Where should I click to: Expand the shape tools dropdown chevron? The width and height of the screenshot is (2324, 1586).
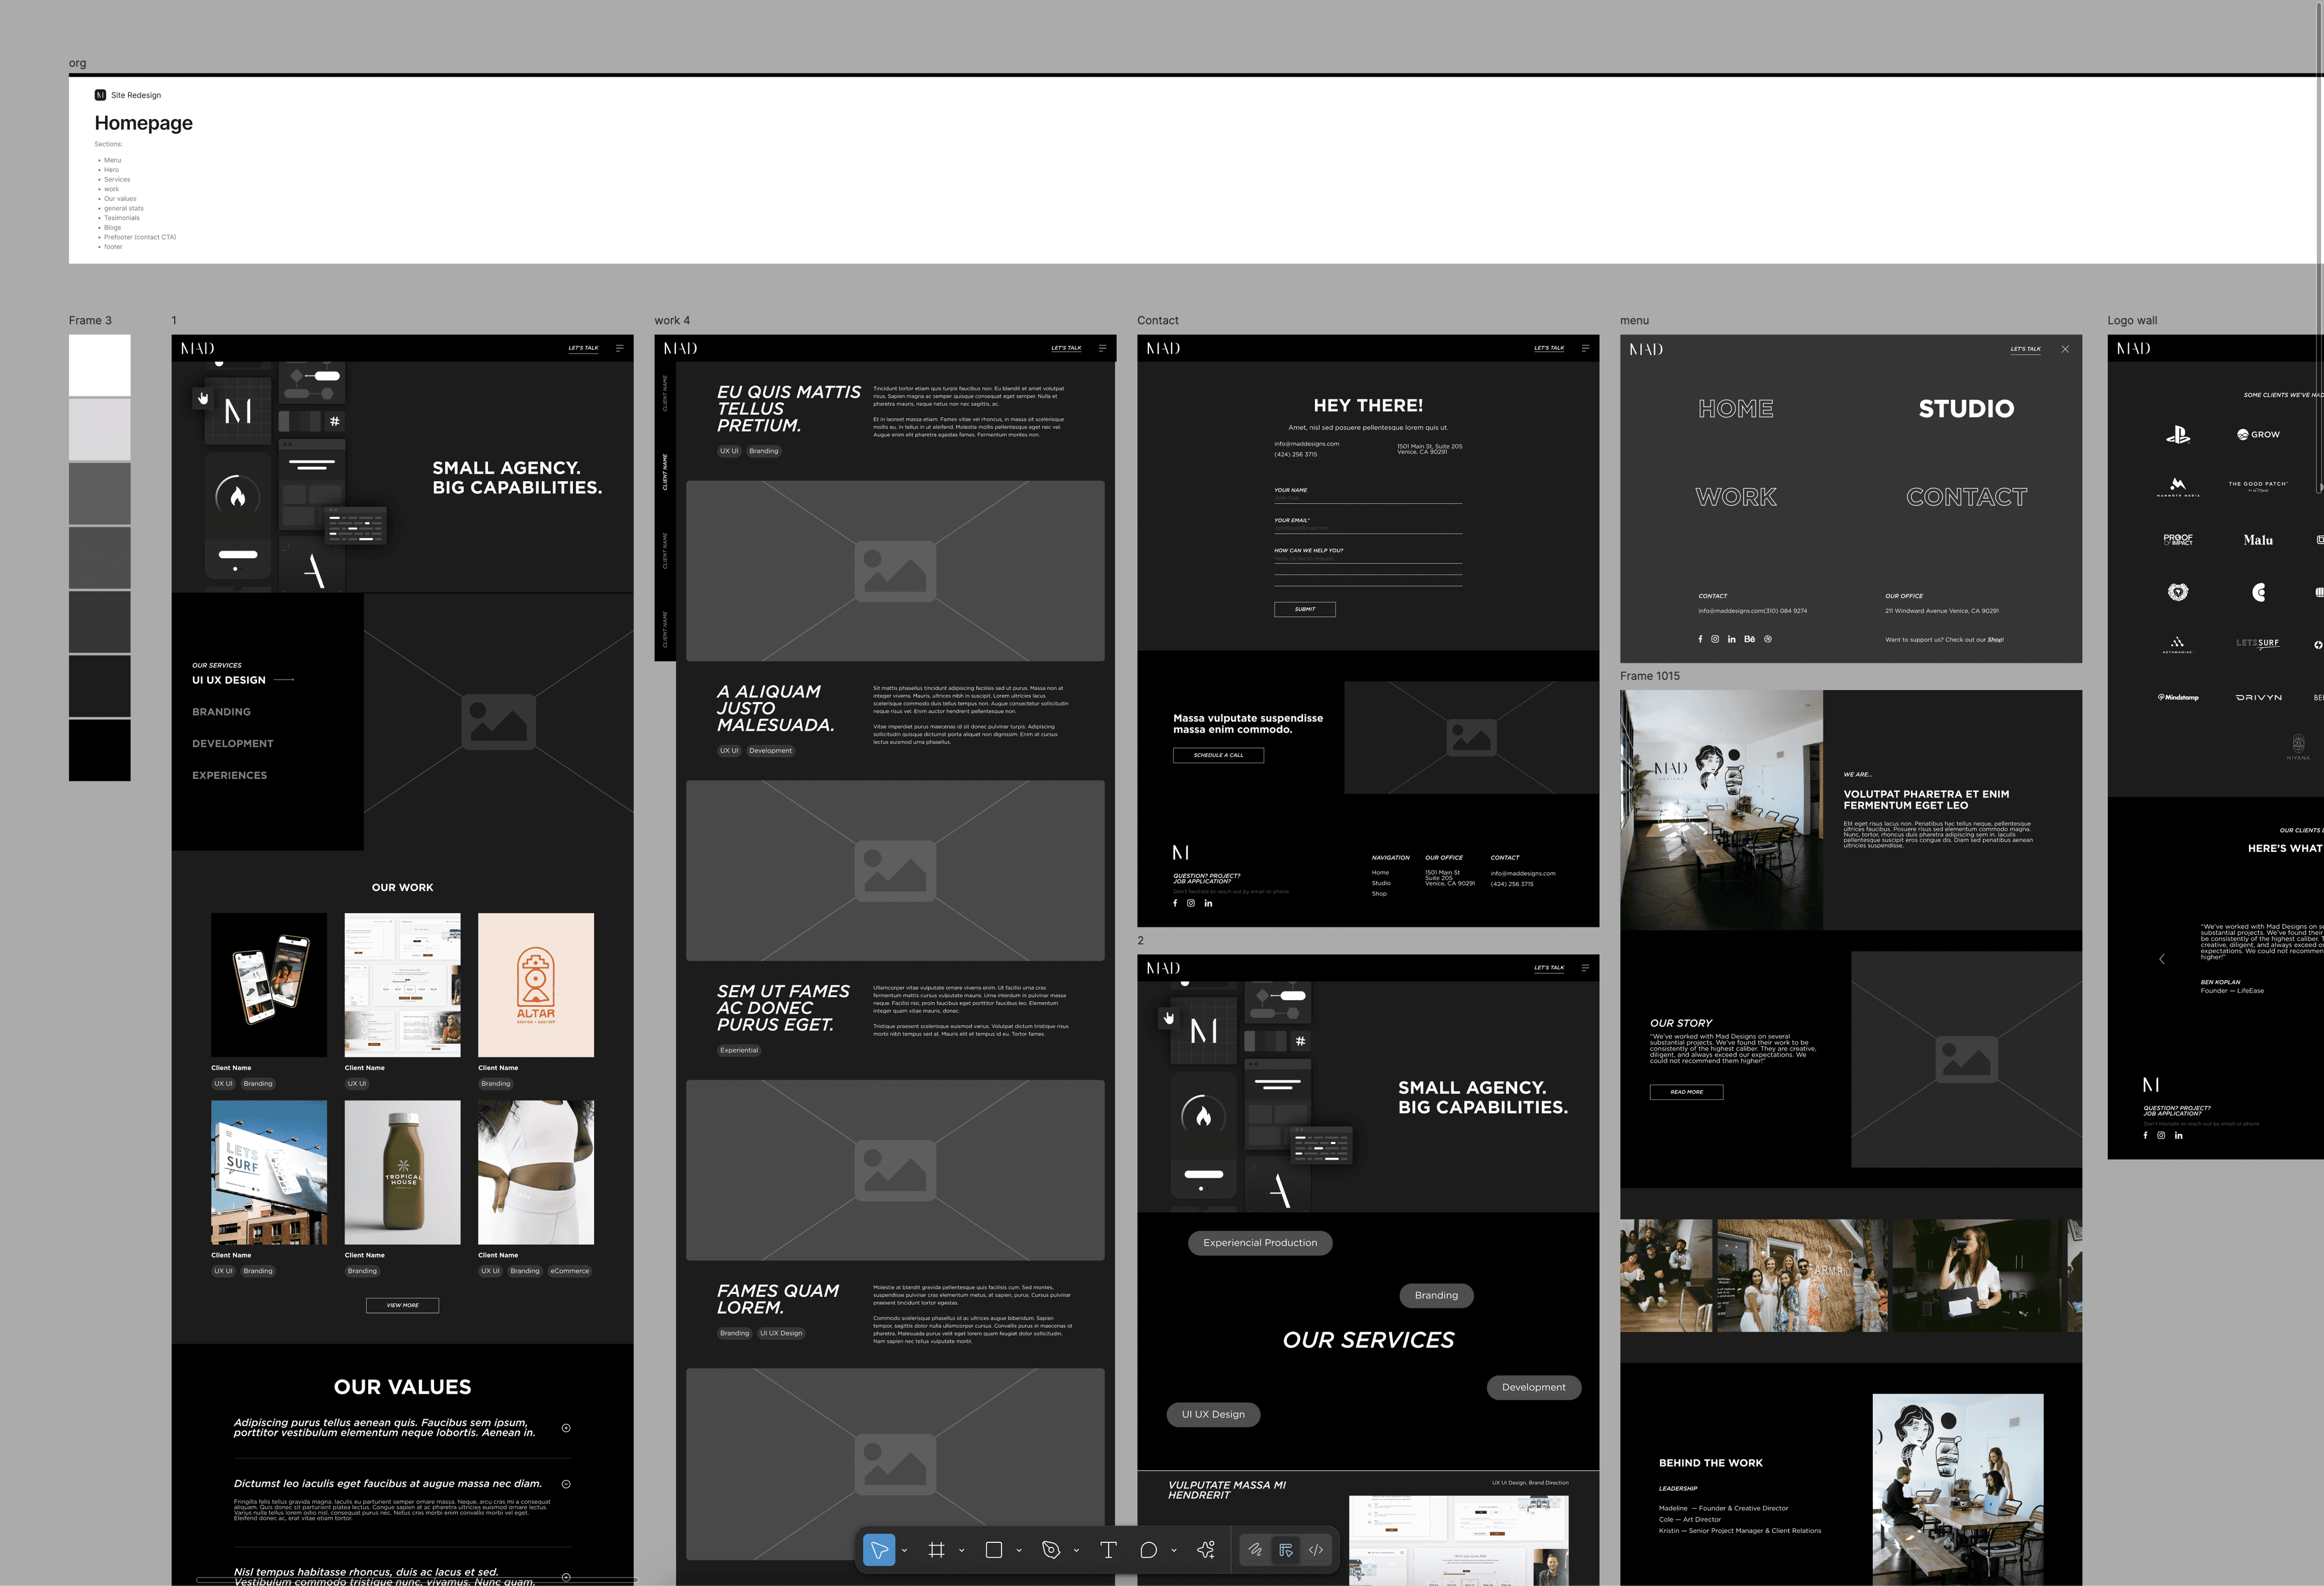point(1019,1551)
